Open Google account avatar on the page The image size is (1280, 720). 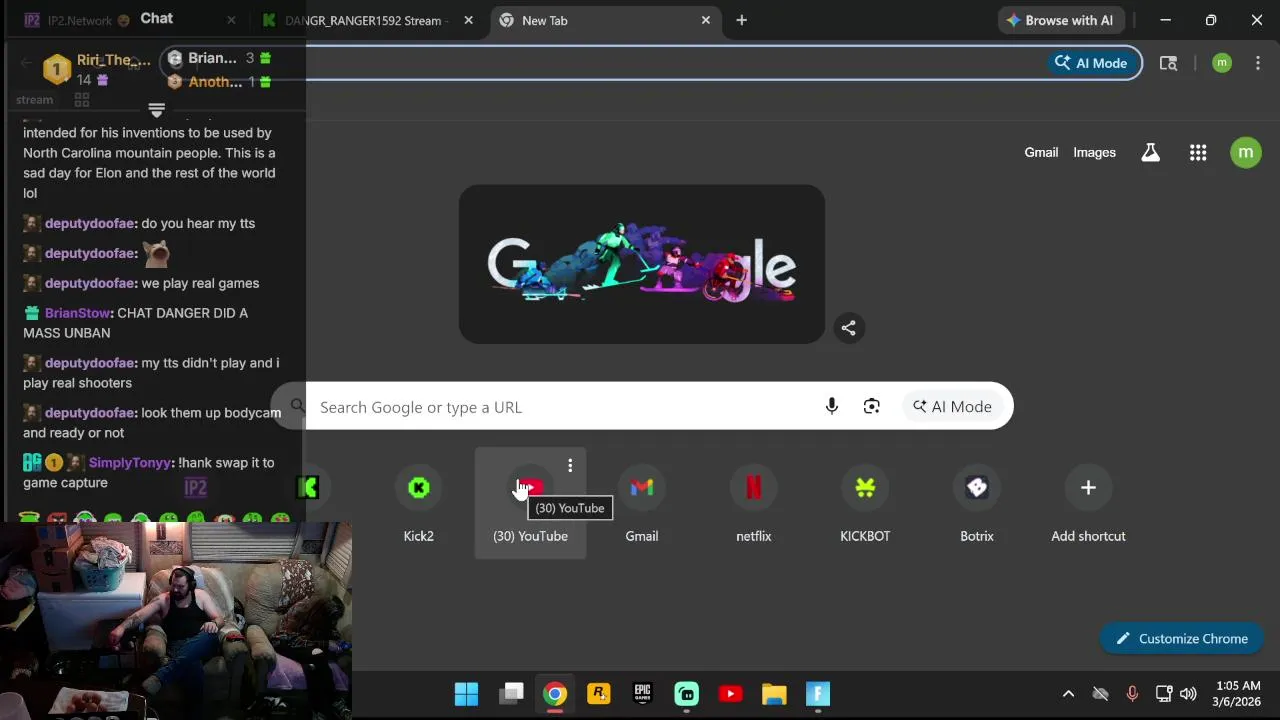pyautogui.click(x=1245, y=152)
